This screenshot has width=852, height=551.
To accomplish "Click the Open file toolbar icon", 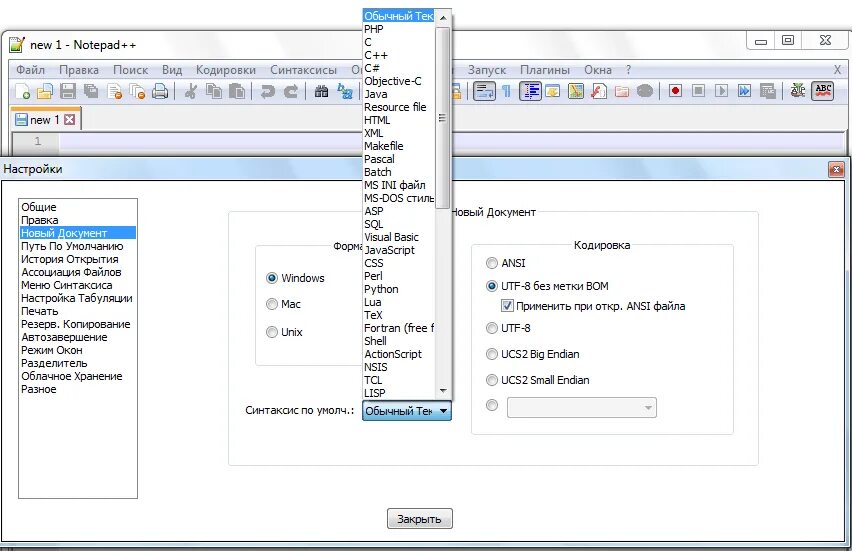I will click(x=45, y=91).
